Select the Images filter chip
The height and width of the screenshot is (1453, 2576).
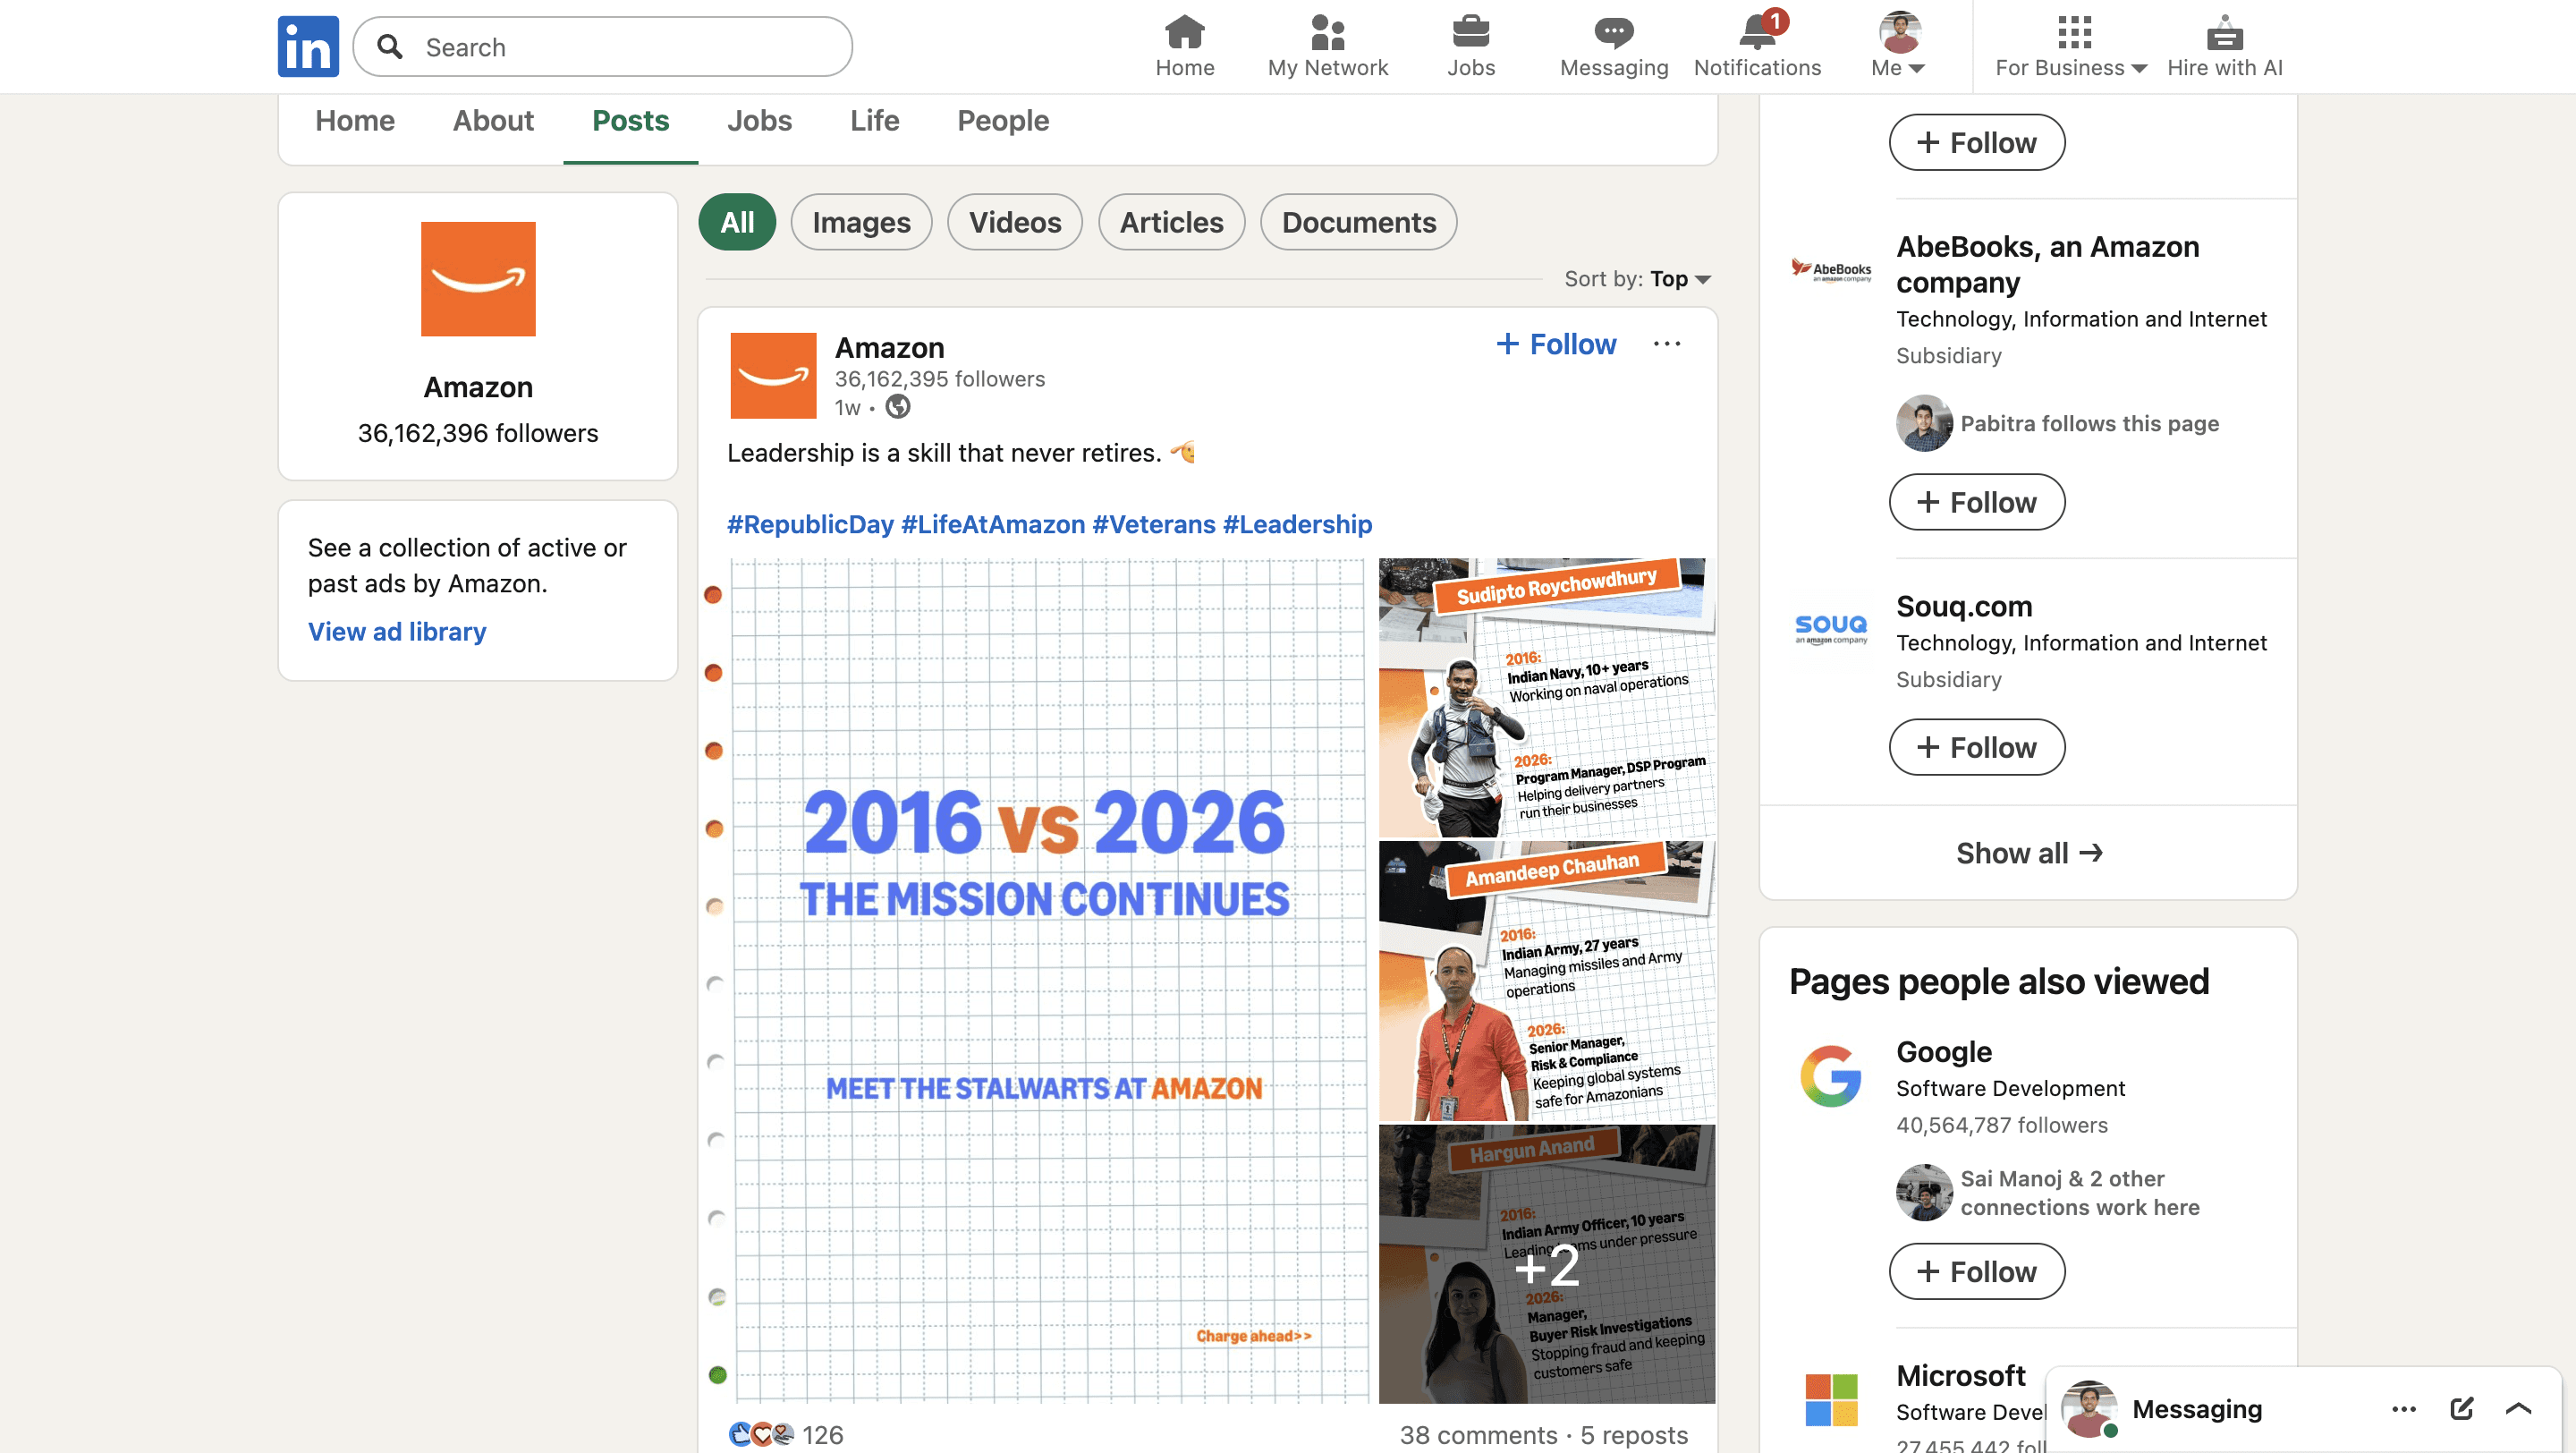[x=861, y=222]
